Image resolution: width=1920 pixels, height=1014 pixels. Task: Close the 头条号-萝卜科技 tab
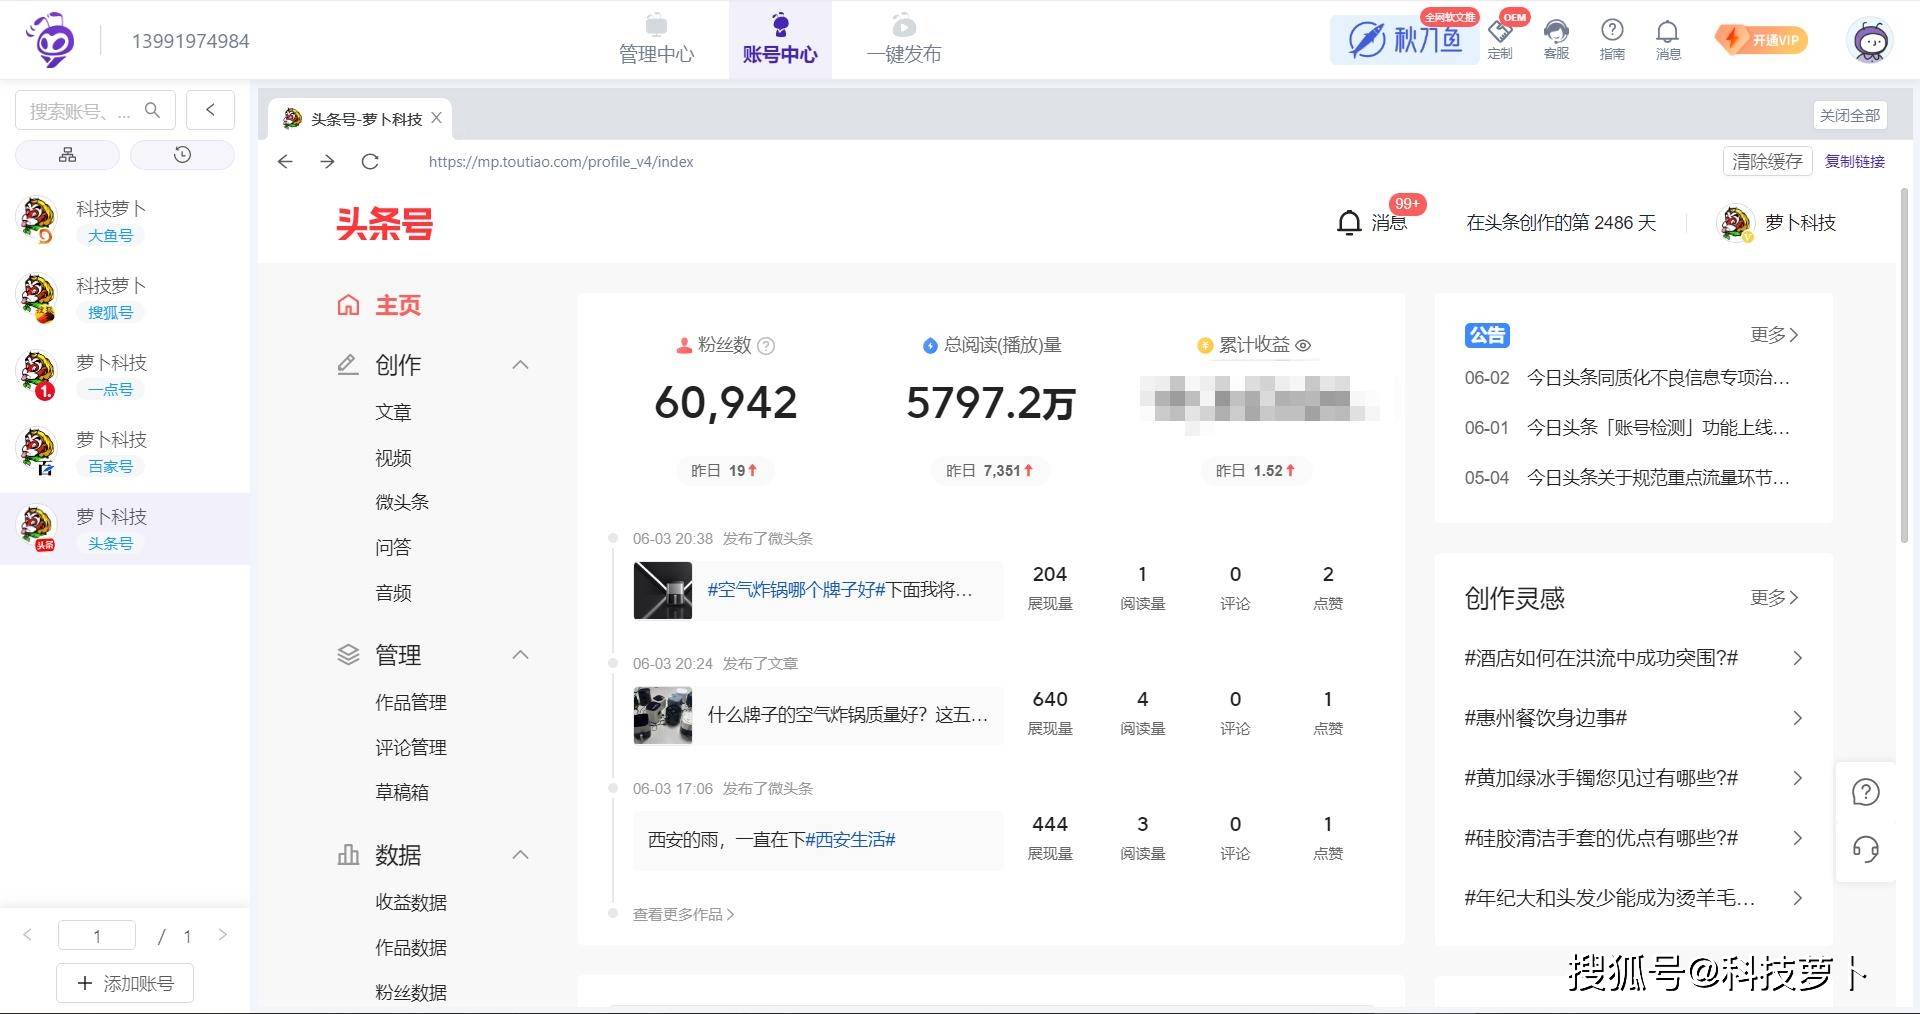point(437,118)
